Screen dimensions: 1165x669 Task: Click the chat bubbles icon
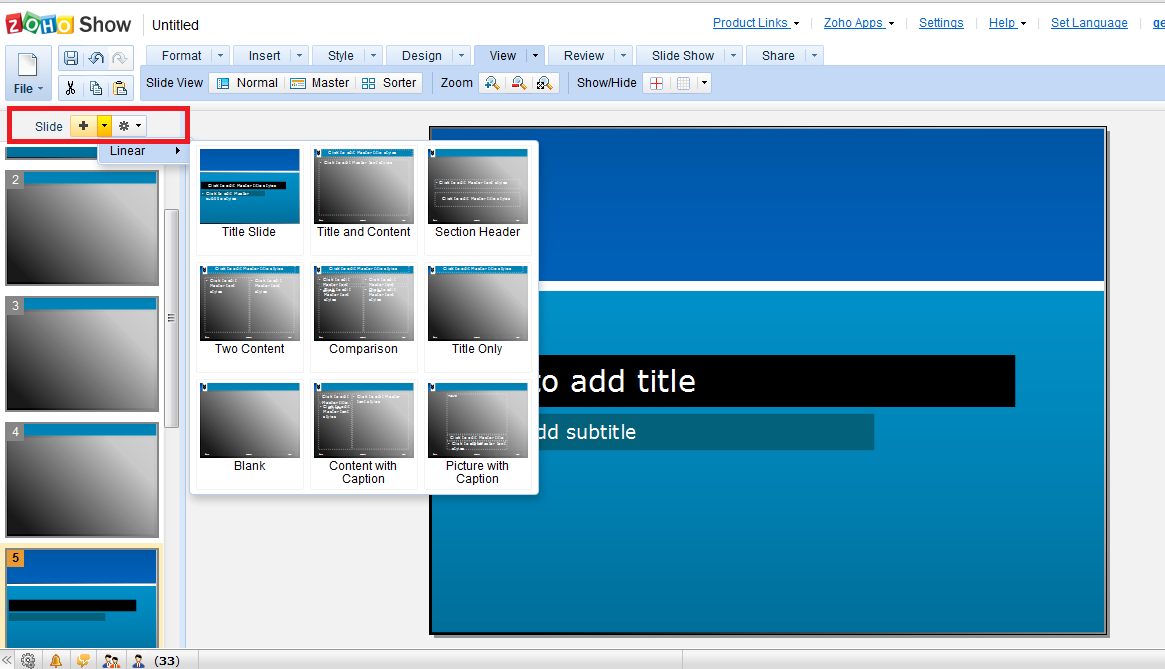click(83, 660)
